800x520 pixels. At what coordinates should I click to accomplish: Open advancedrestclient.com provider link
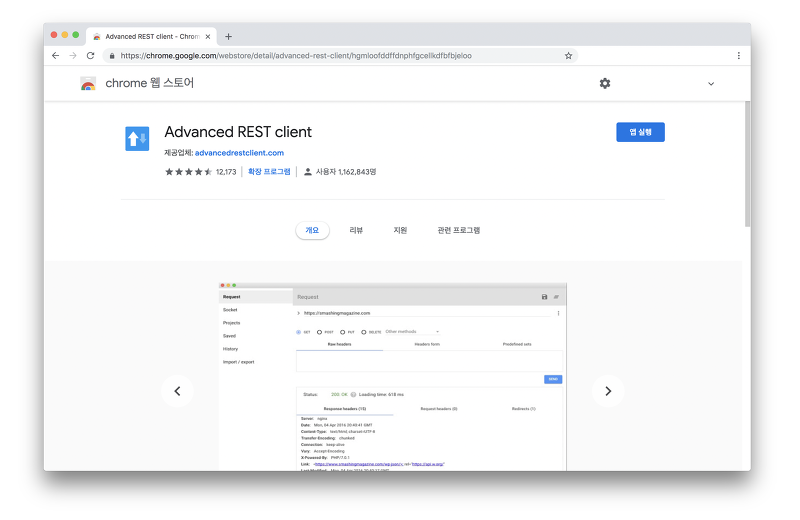(x=239, y=153)
